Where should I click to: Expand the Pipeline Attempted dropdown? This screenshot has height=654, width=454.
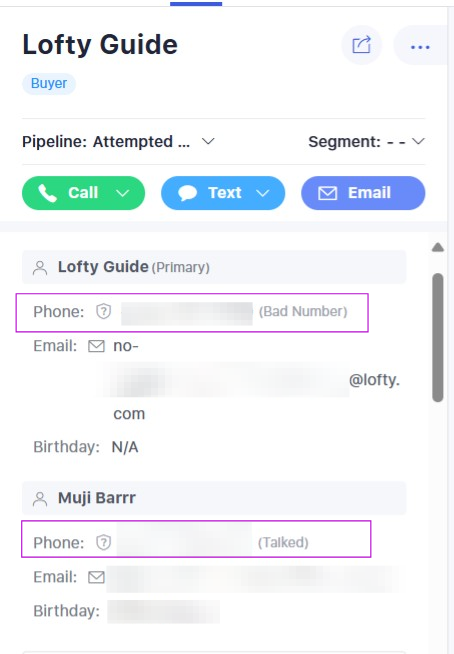coord(208,141)
